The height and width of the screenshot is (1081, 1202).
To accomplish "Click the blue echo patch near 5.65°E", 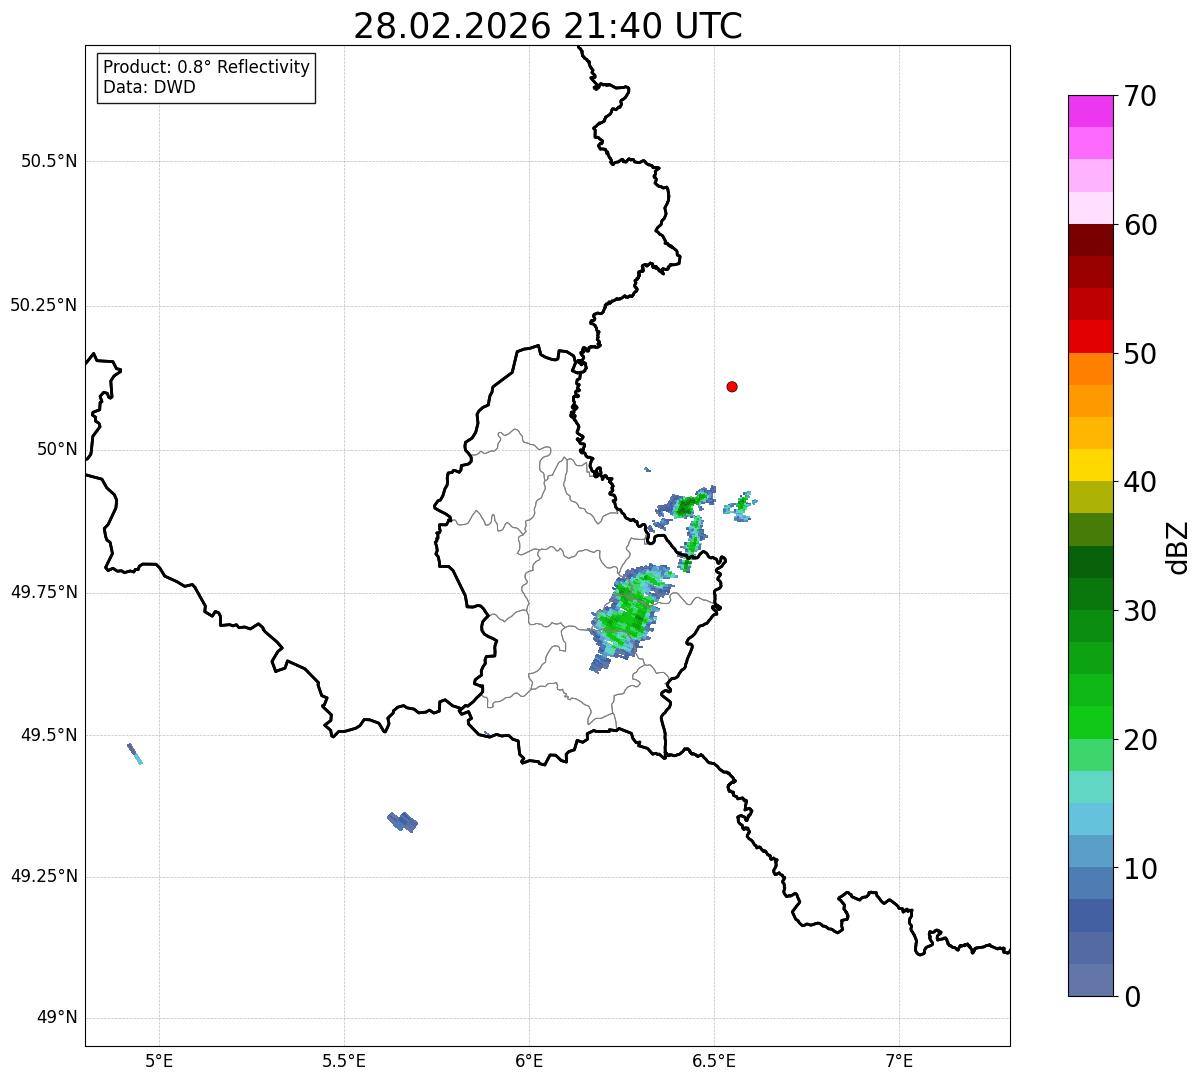I will click(x=402, y=821).
